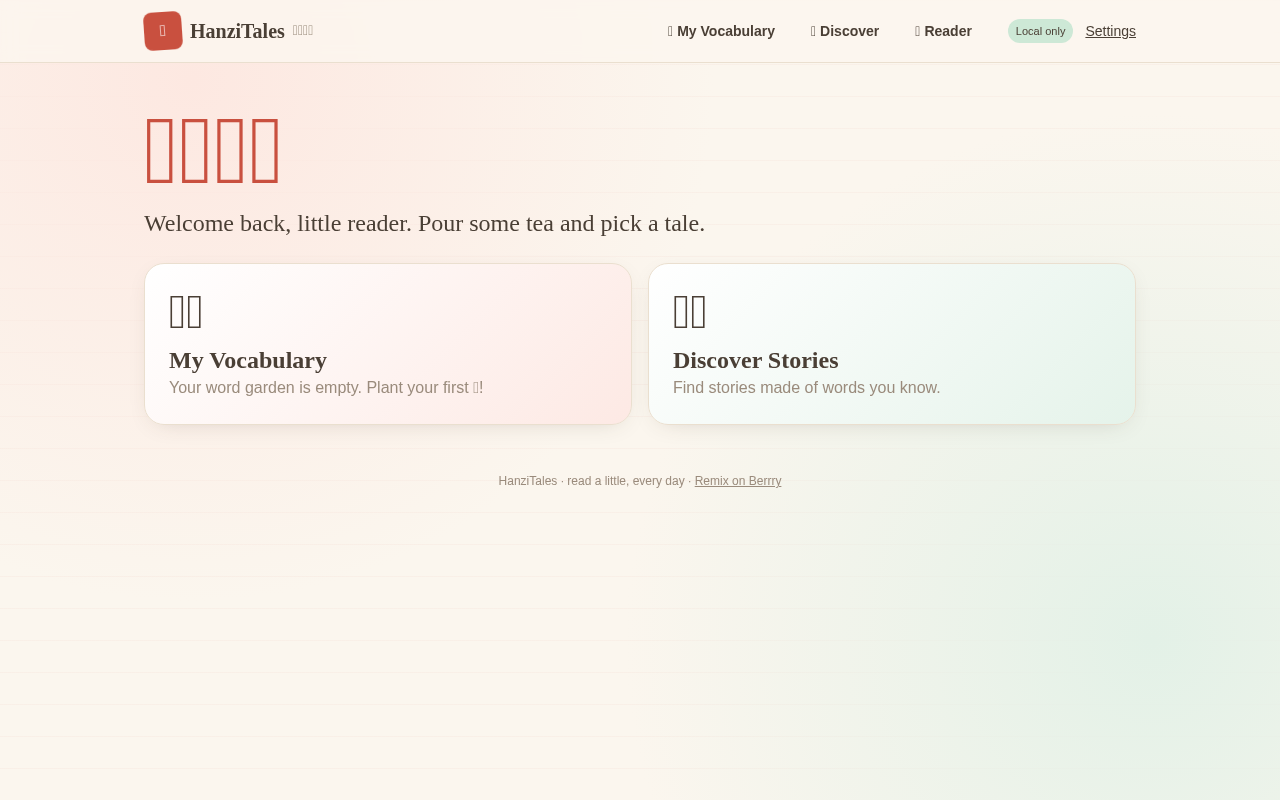Switch to the Reader nav item
The width and height of the screenshot is (1280, 800).
943,31
